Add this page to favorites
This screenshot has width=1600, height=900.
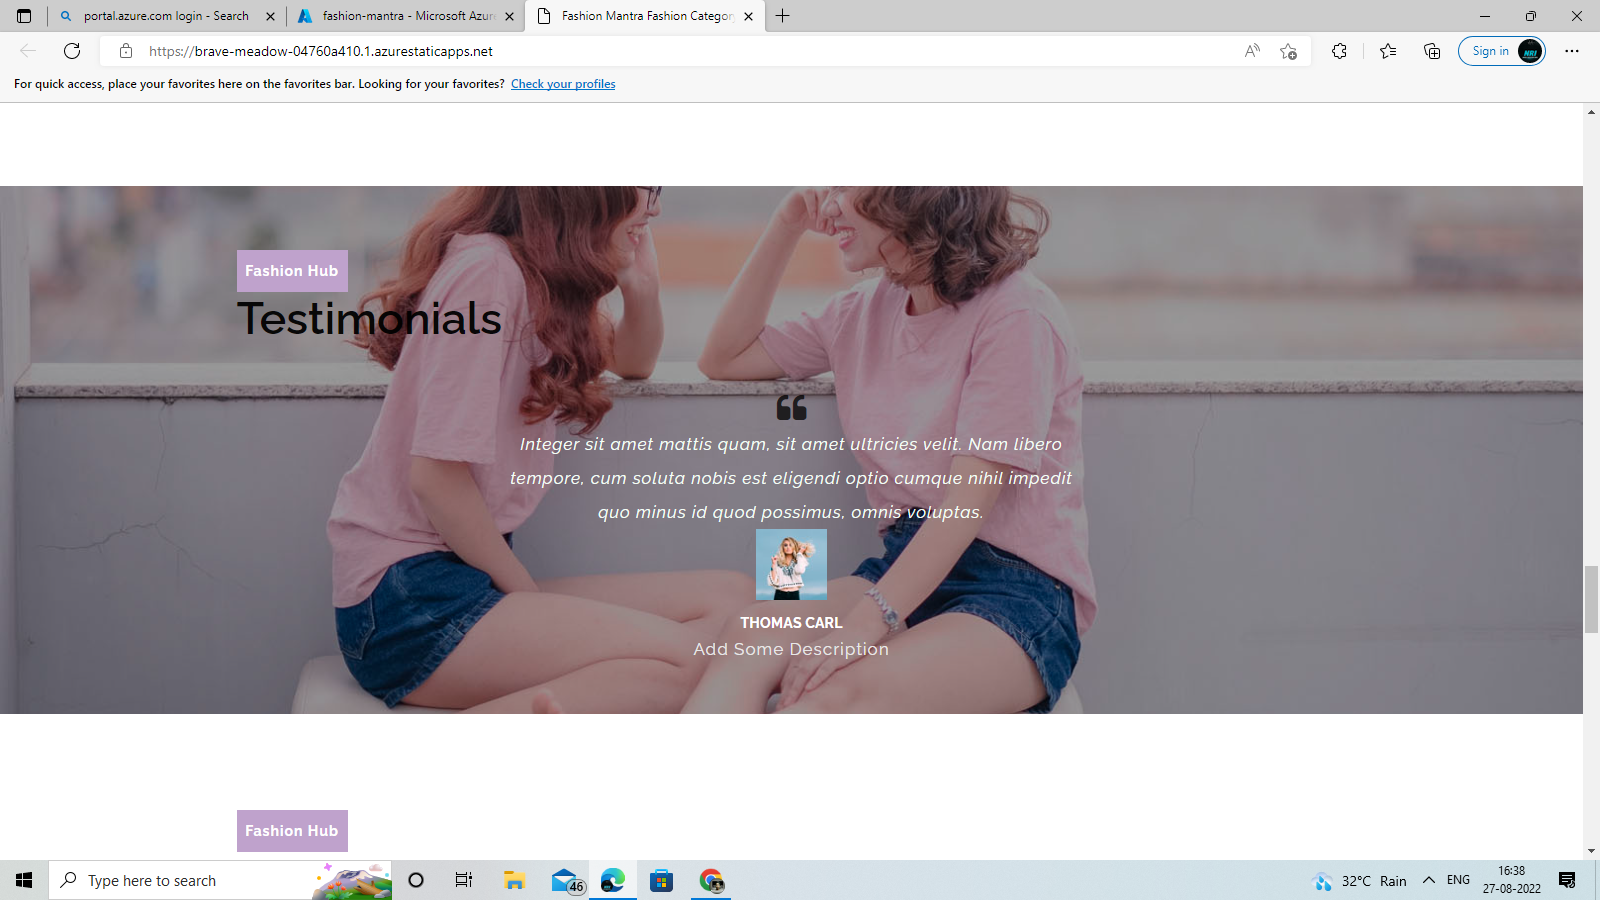(x=1286, y=51)
